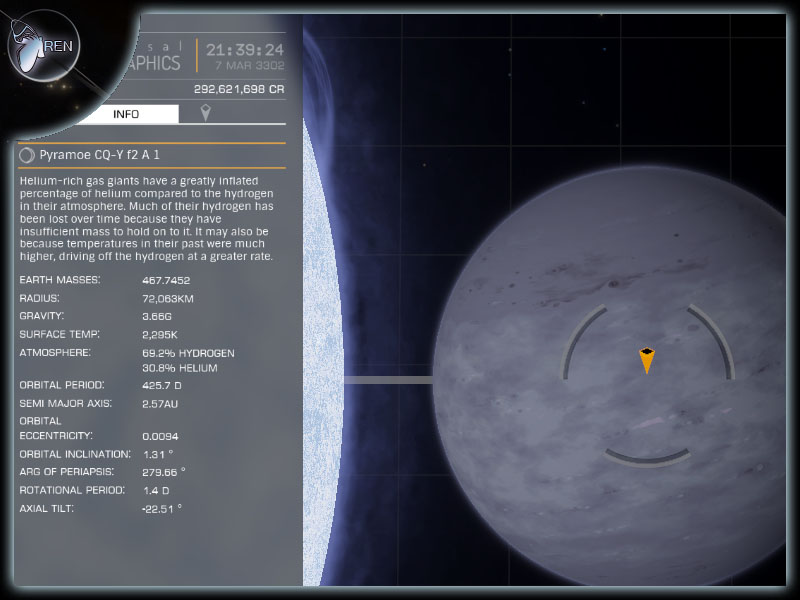Viewport: 800px width, 600px height.
Task: Click the surface temperature value 2,295K
Action: [x=160, y=335]
